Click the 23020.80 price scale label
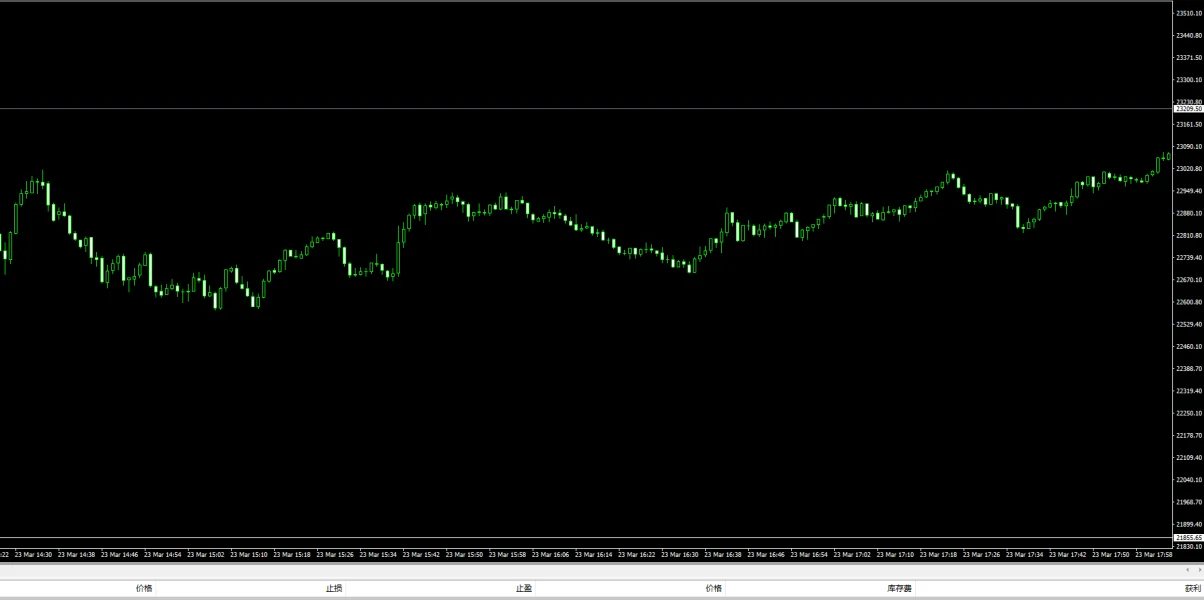This screenshot has height=600, width=1204. 1189,168
